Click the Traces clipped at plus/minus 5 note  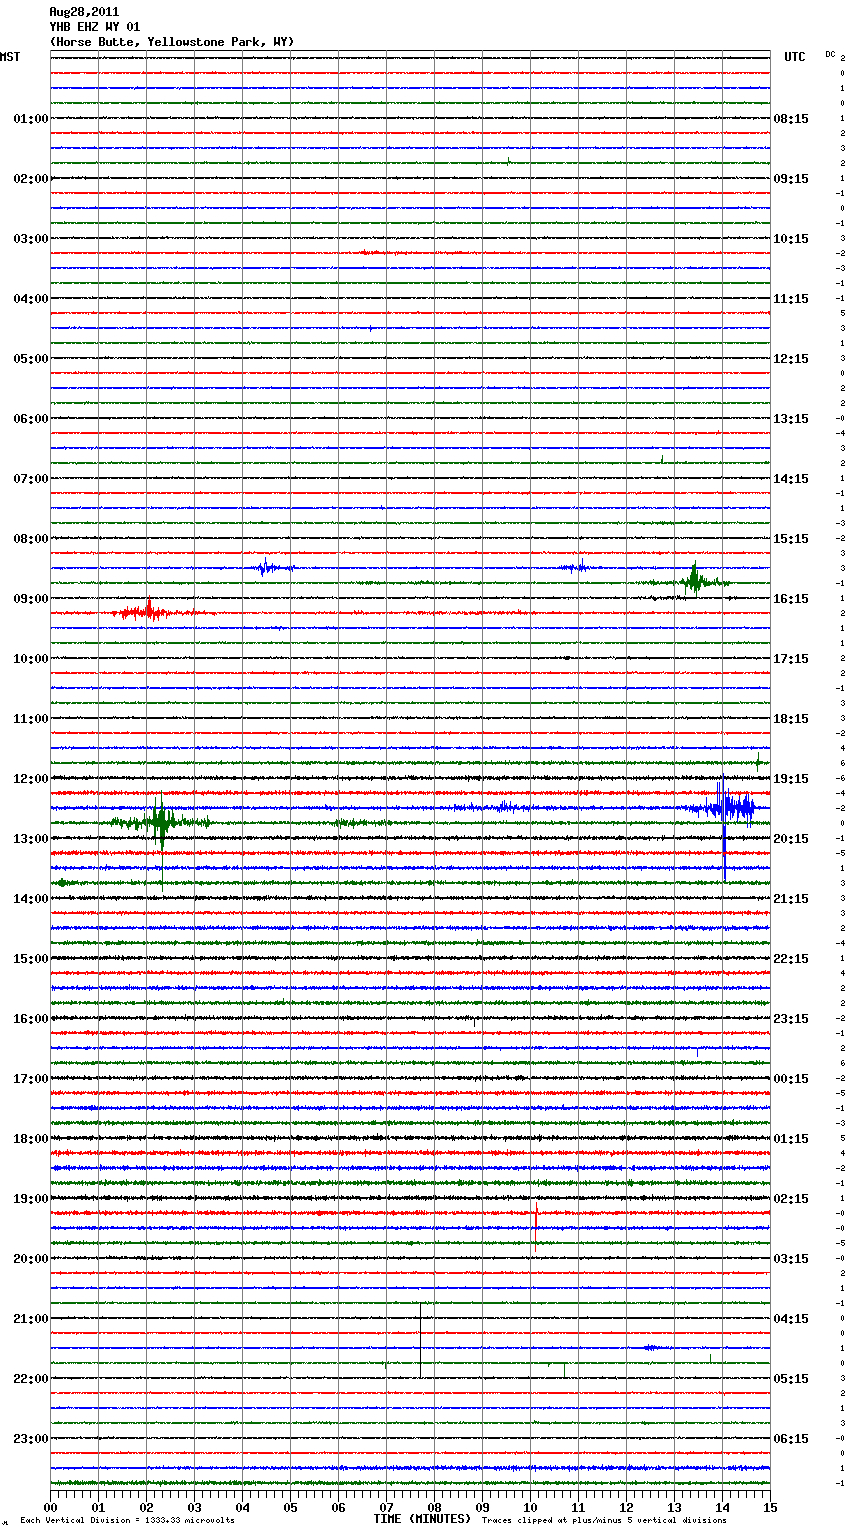click(604, 1521)
